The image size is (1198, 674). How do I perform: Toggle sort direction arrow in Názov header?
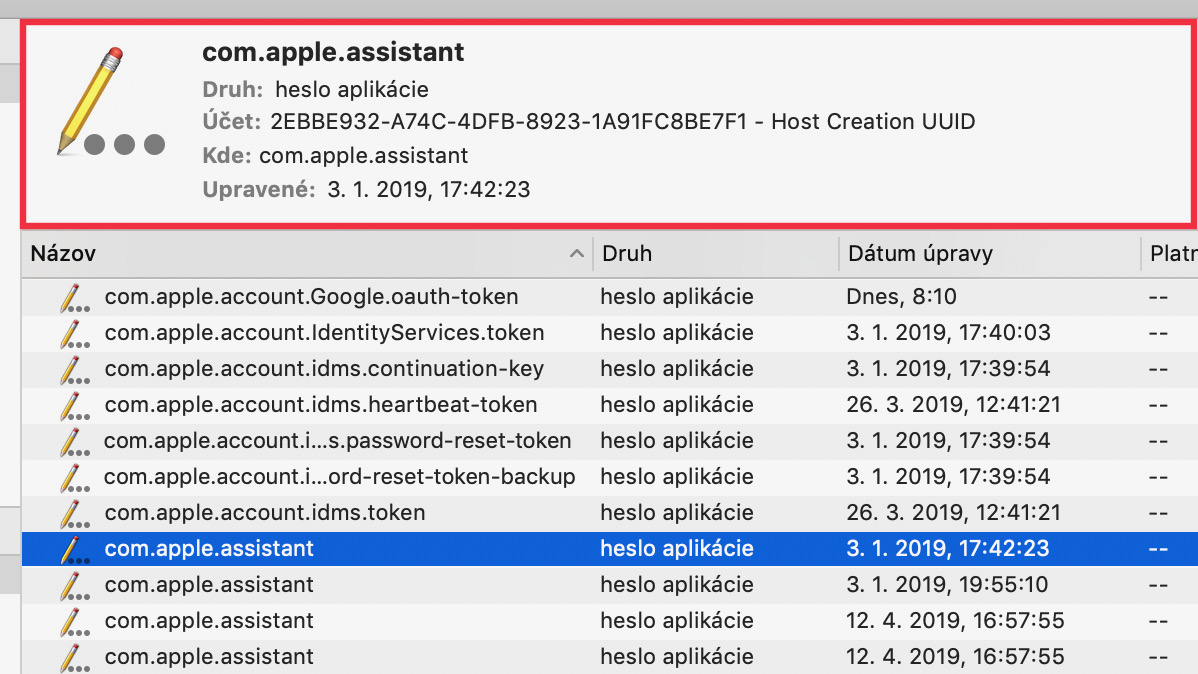pos(577,254)
